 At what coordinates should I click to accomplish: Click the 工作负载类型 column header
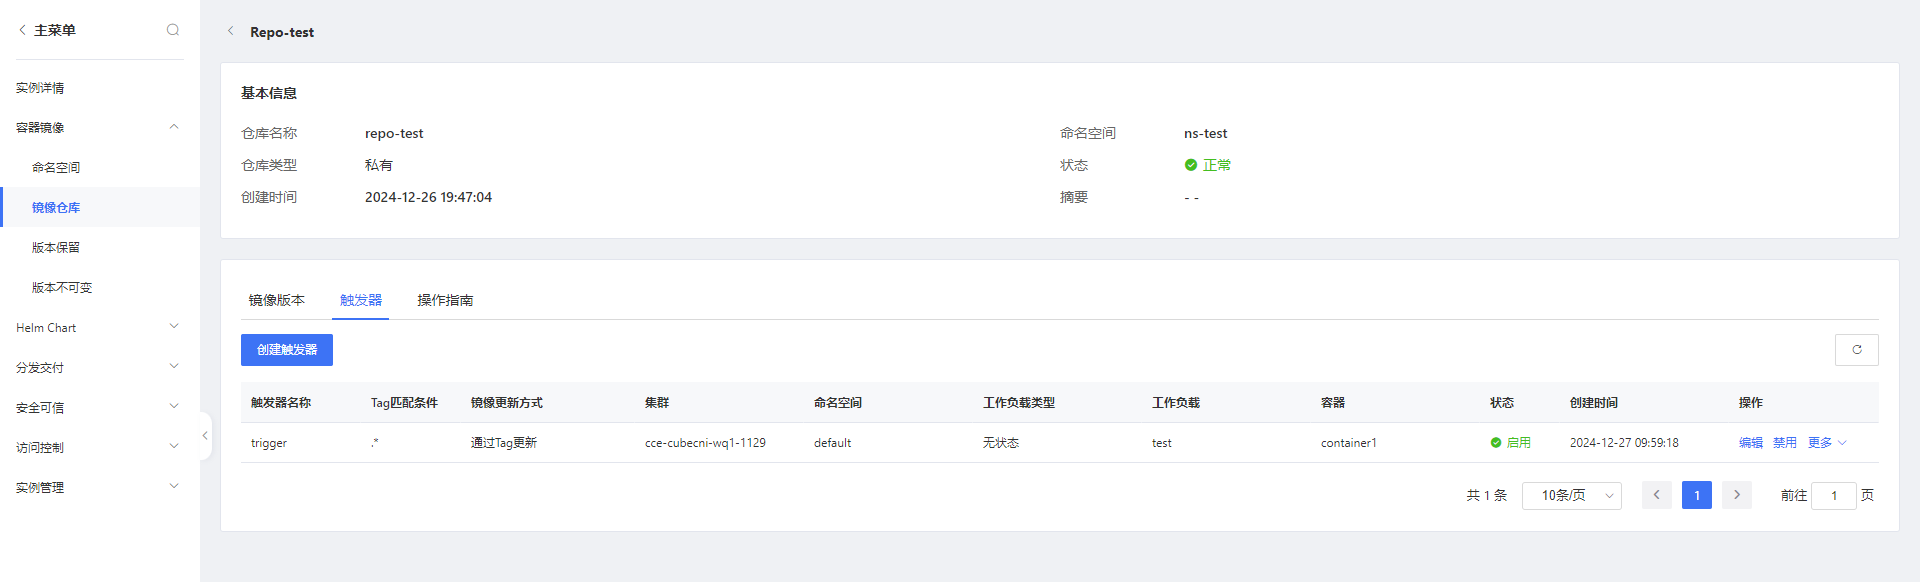point(1019,403)
